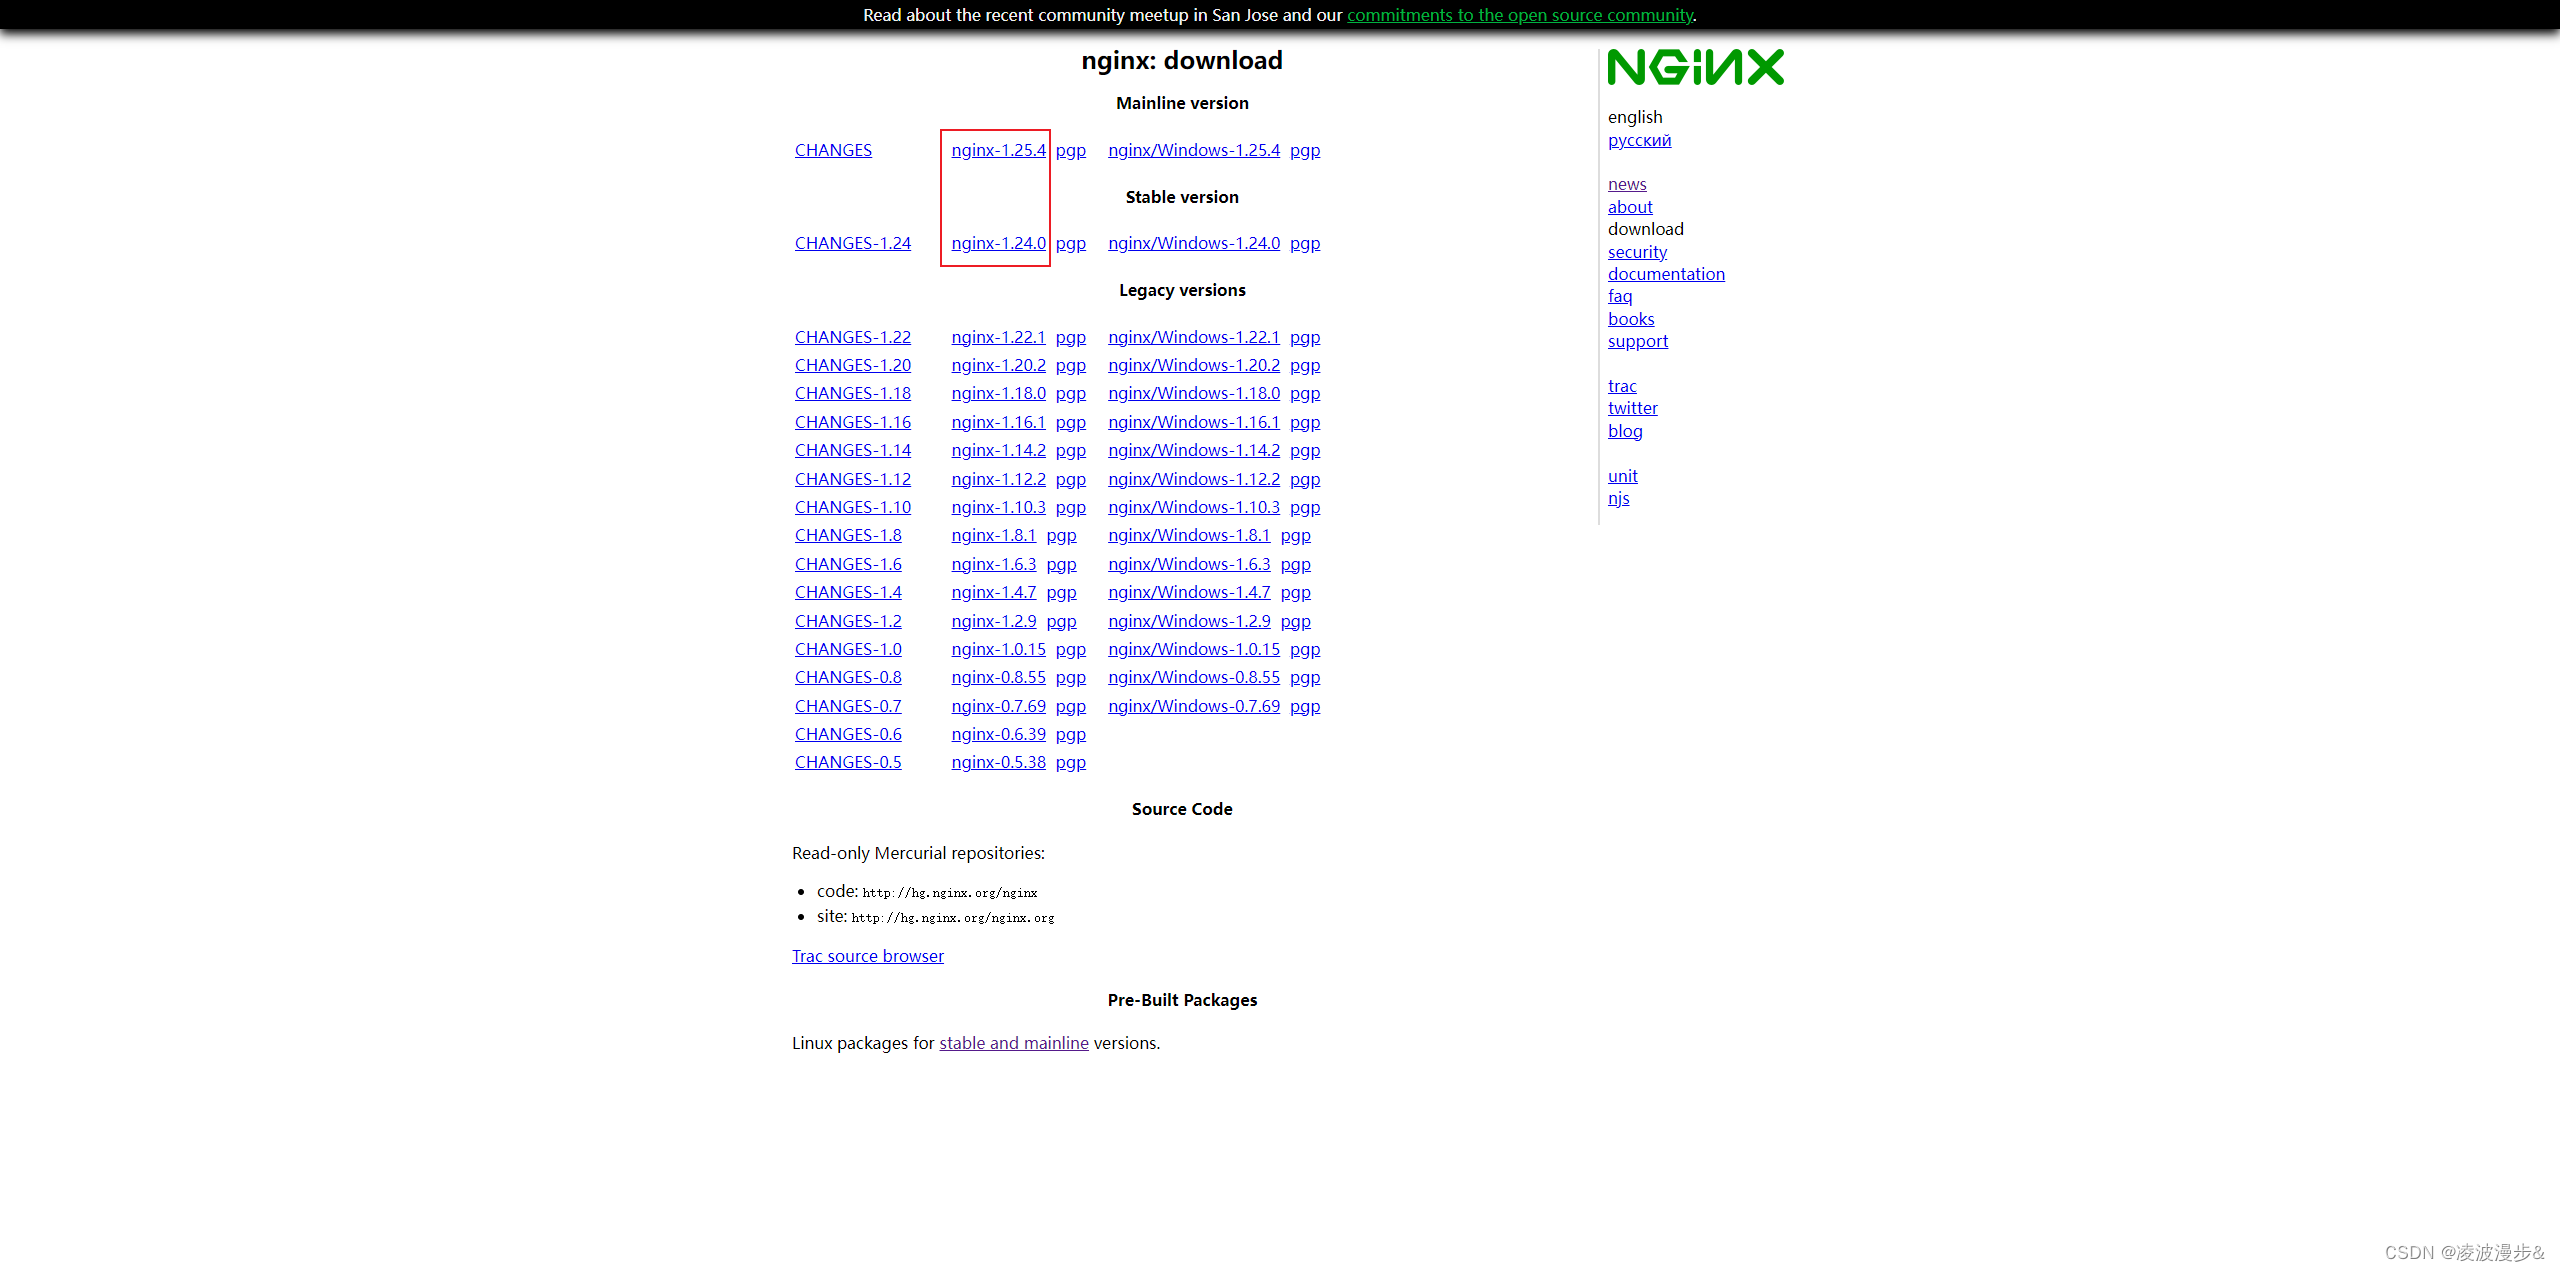Click the 'stable and mainline' hyperlink
The image size is (2560, 1271).
click(1014, 1042)
